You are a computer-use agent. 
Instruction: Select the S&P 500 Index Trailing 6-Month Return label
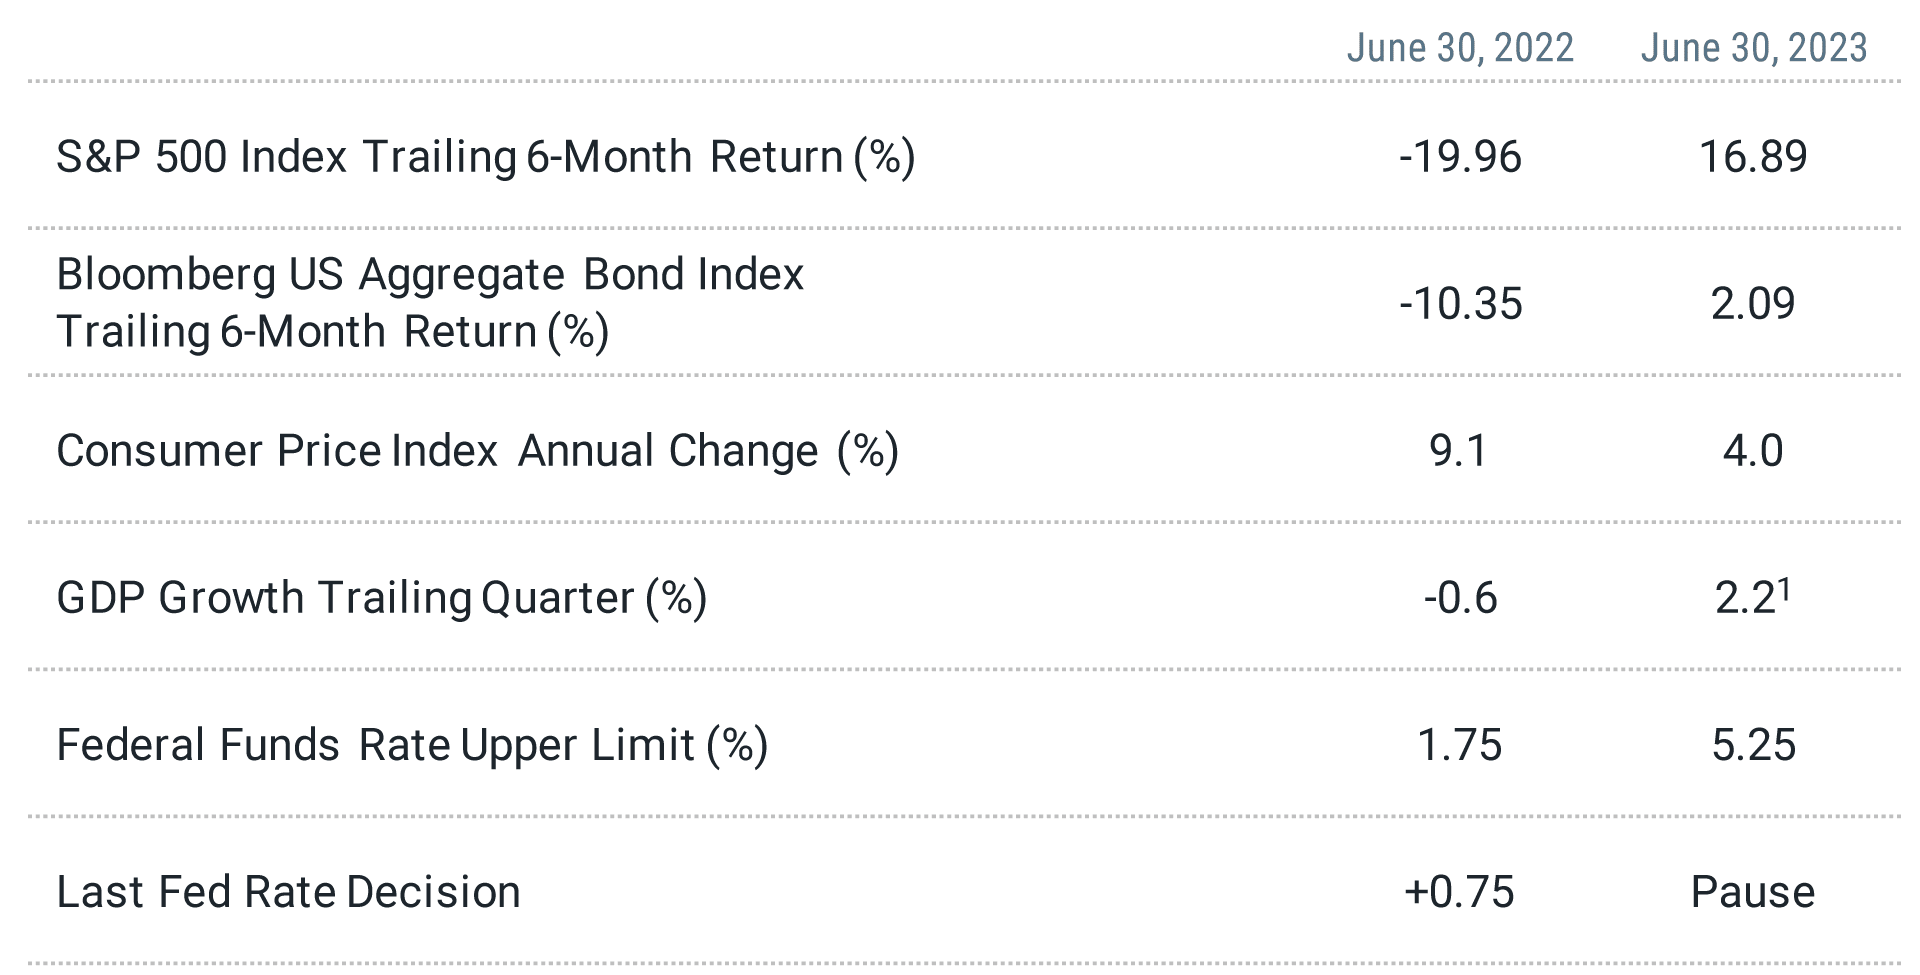[486, 157]
